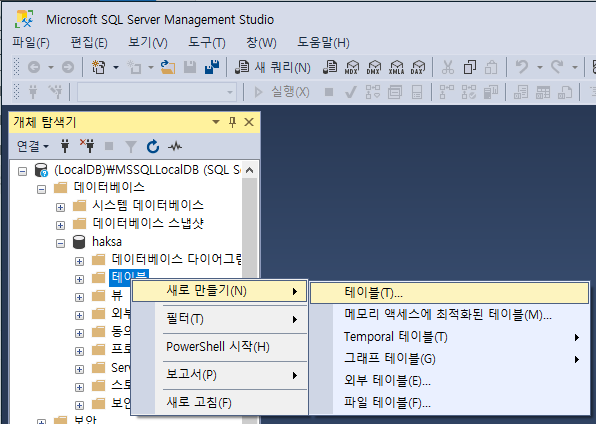Collapse the (LocalDB) server node
The height and width of the screenshot is (424, 596).
22,171
